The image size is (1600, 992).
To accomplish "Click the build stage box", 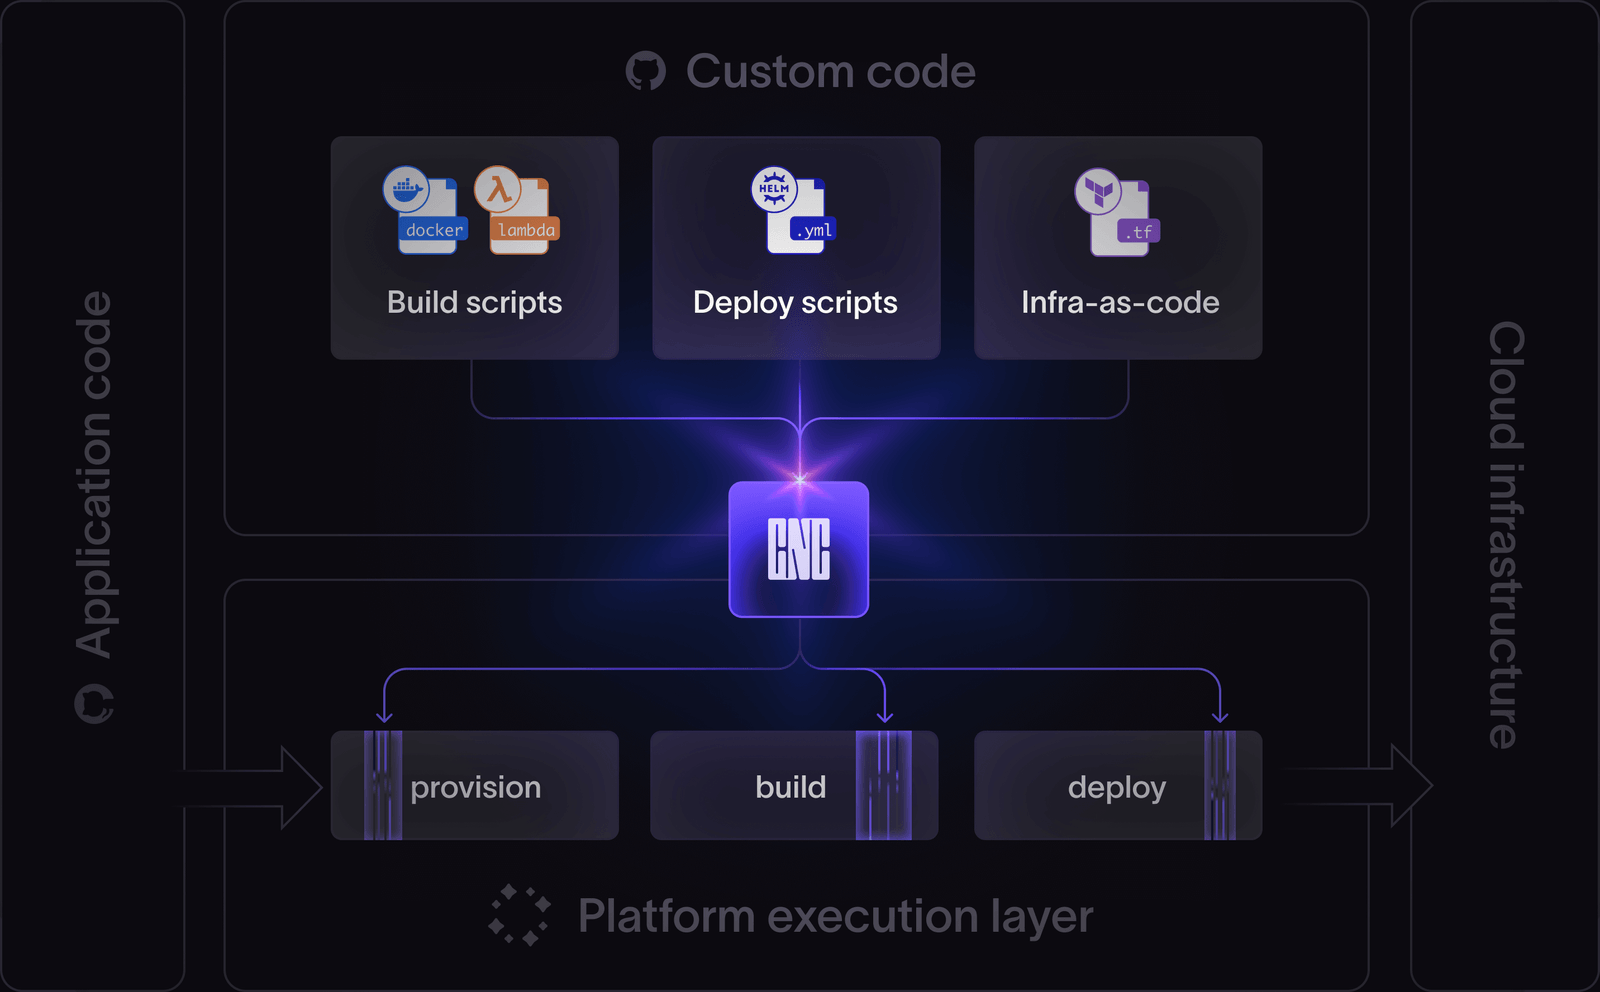I will 795,786.
